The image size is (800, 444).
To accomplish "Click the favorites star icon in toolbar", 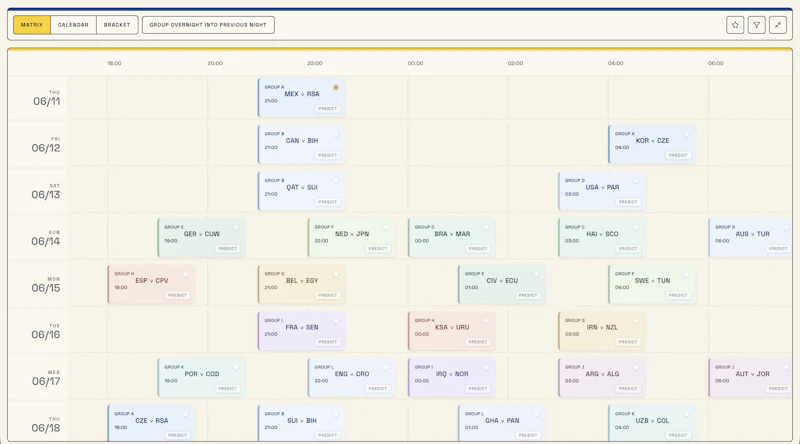I will point(735,25).
